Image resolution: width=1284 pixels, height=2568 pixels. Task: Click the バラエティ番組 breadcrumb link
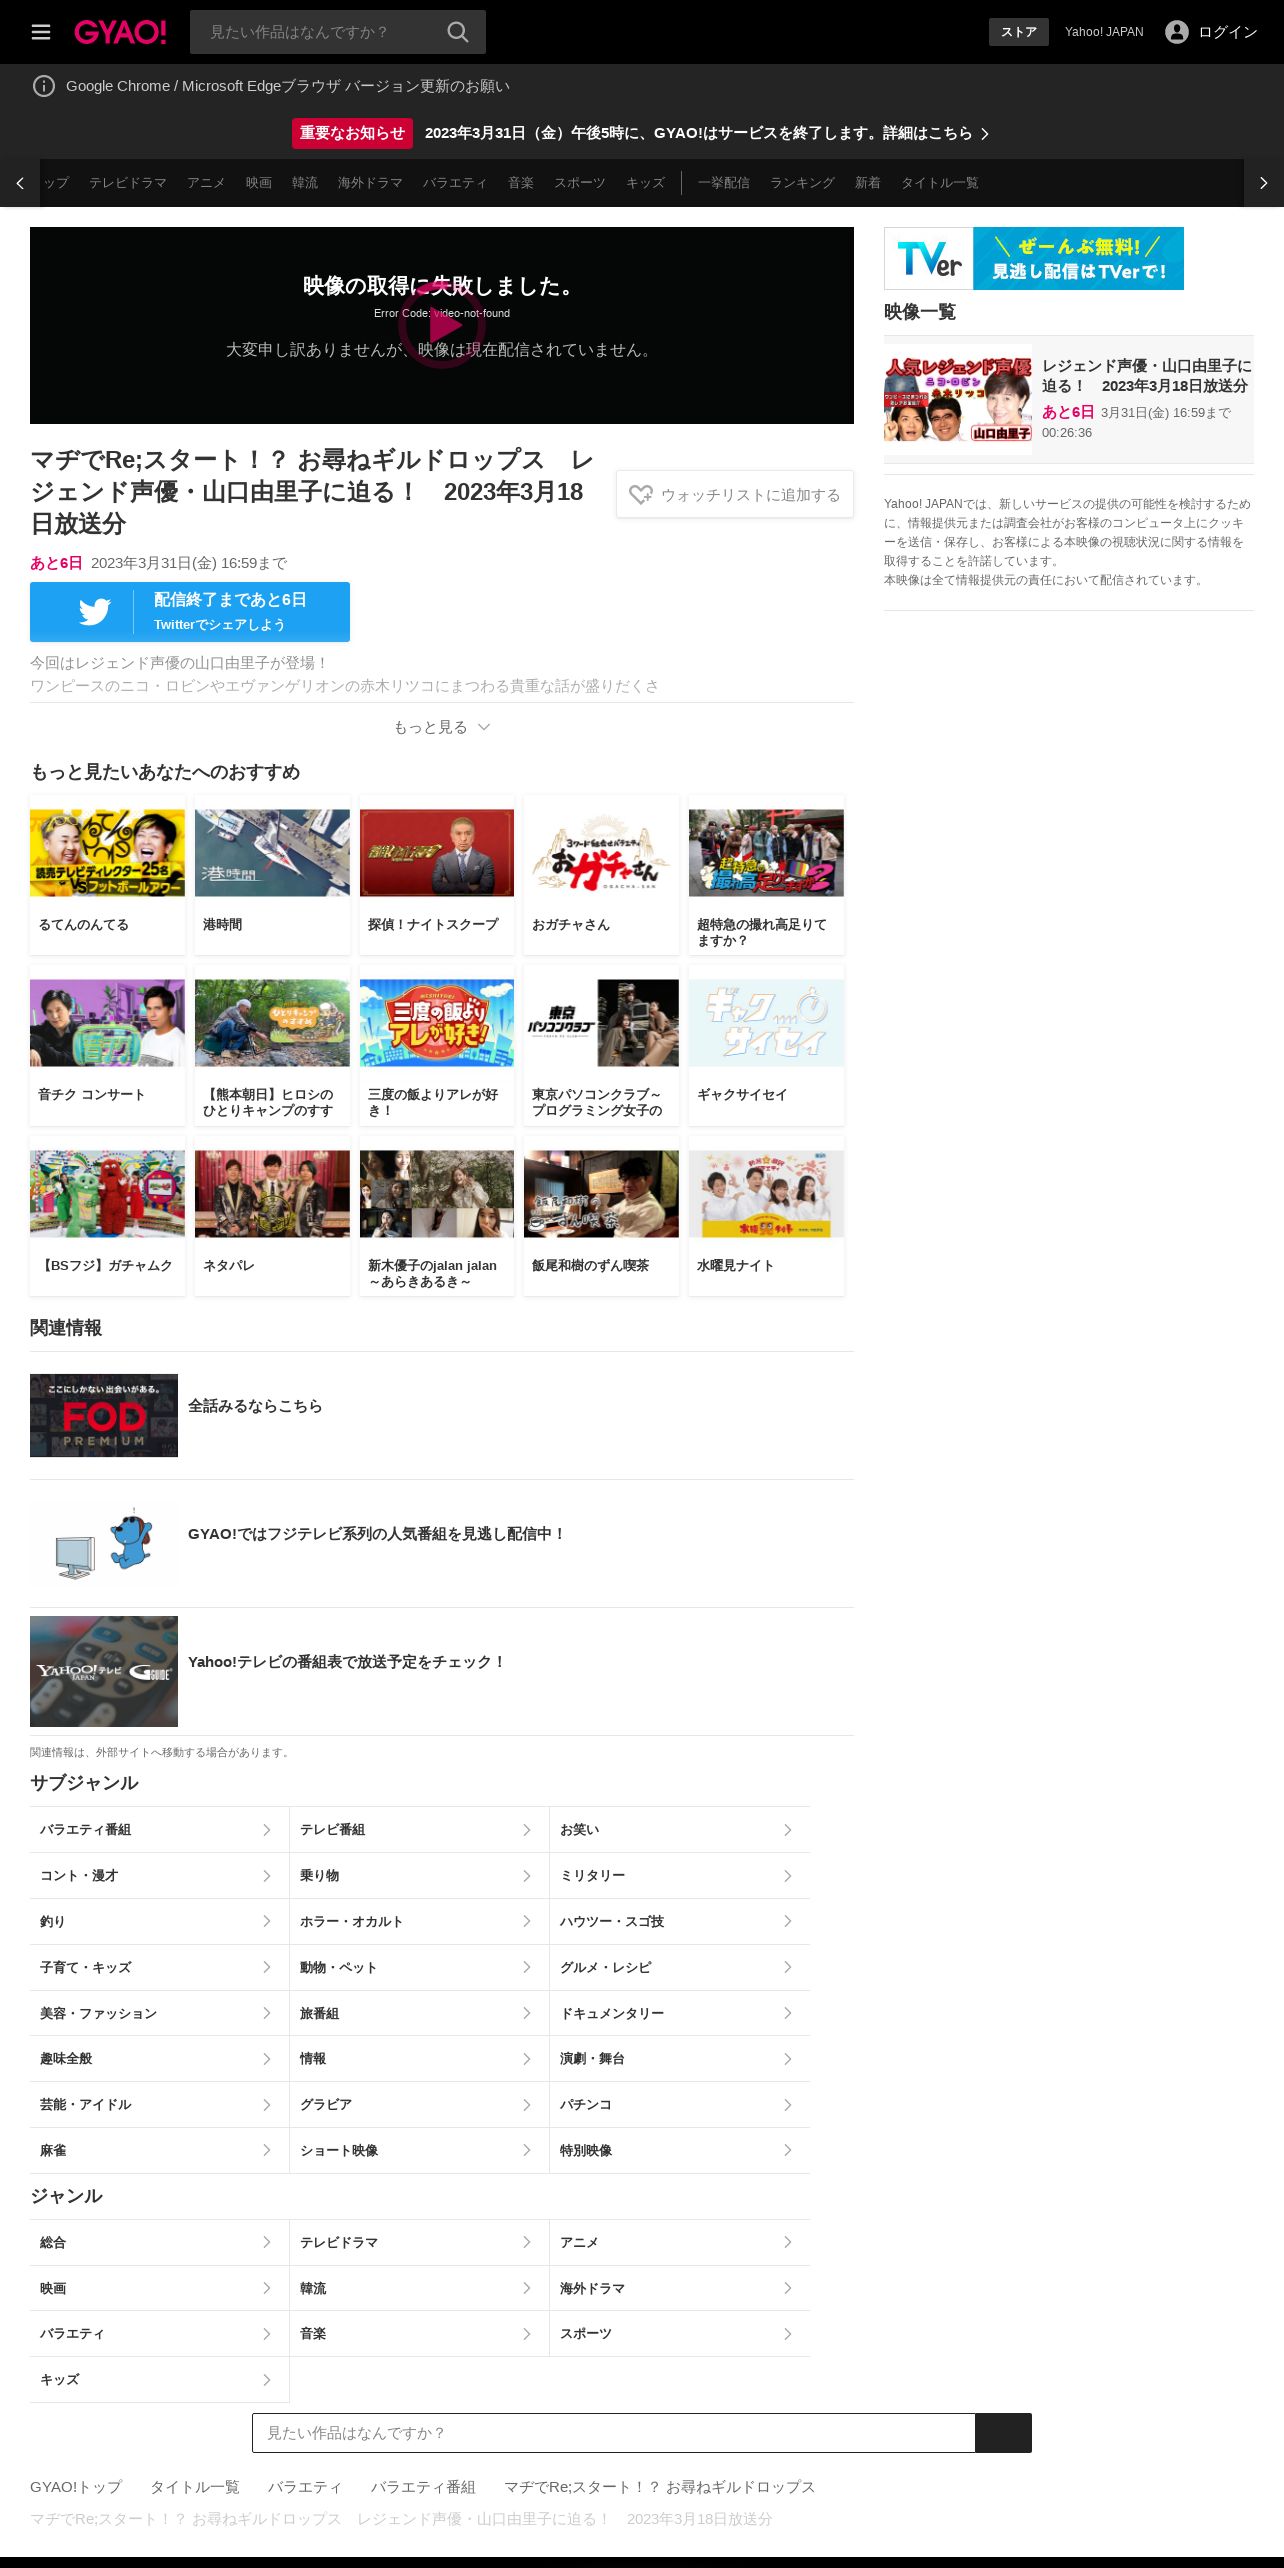point(423,2487)
